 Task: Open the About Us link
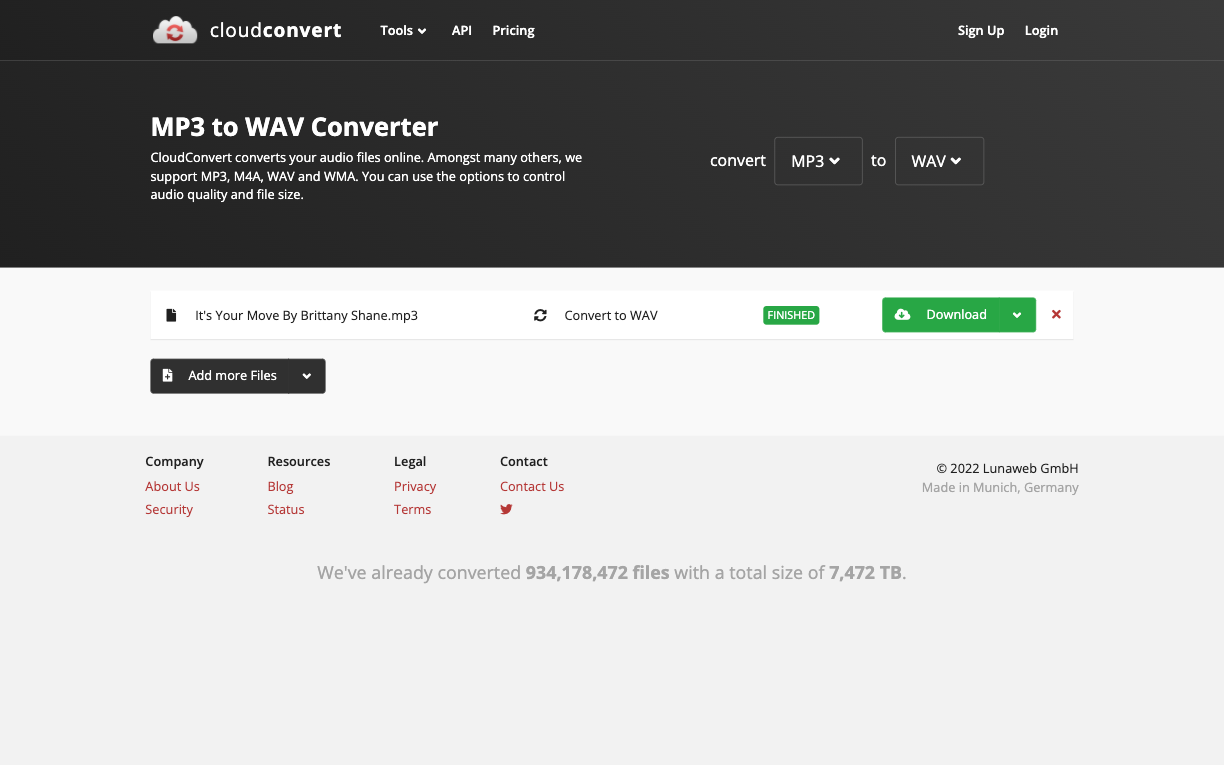172,486
